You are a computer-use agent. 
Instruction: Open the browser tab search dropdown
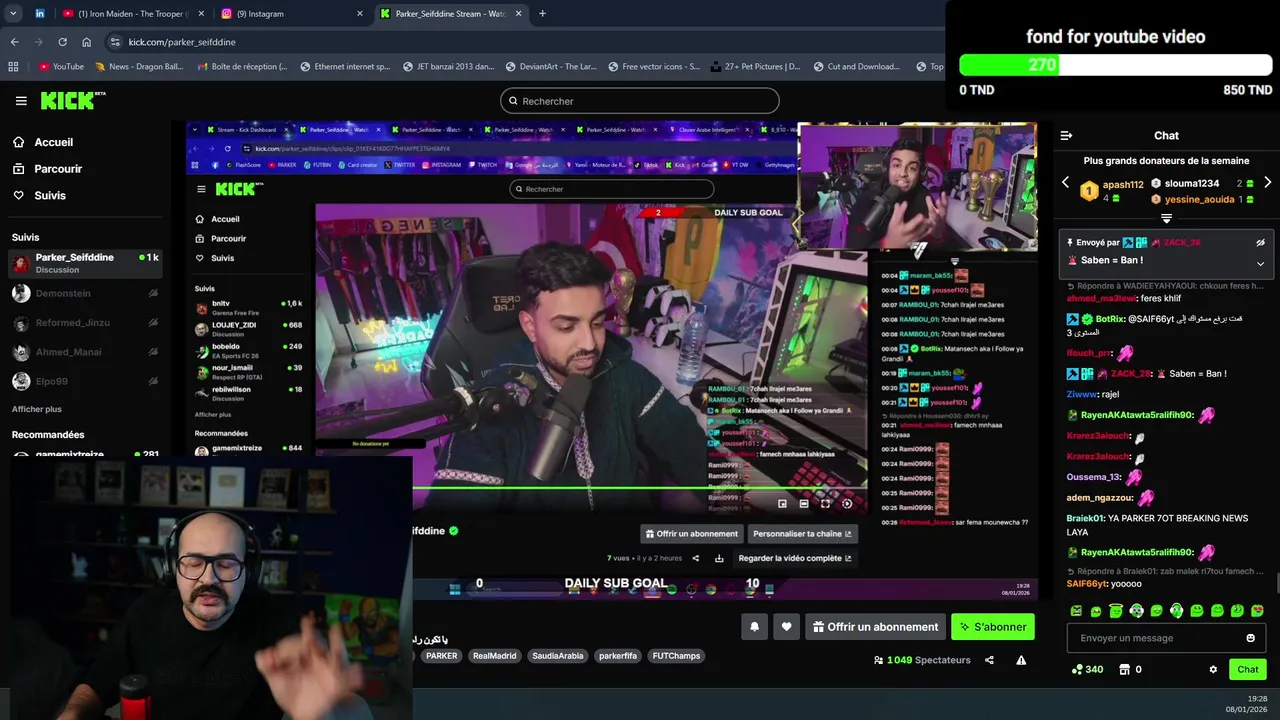(x=13, y=14)
